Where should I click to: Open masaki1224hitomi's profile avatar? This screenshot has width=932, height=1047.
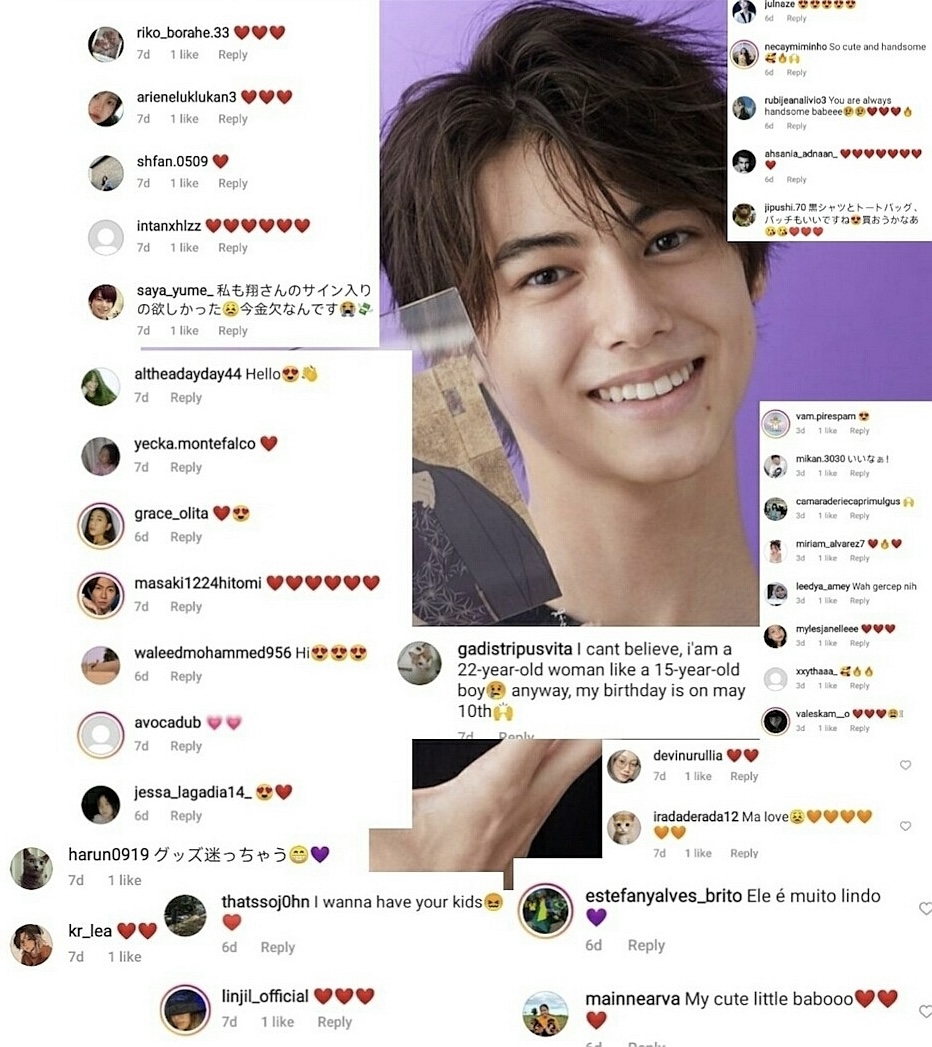click(101, 595)
